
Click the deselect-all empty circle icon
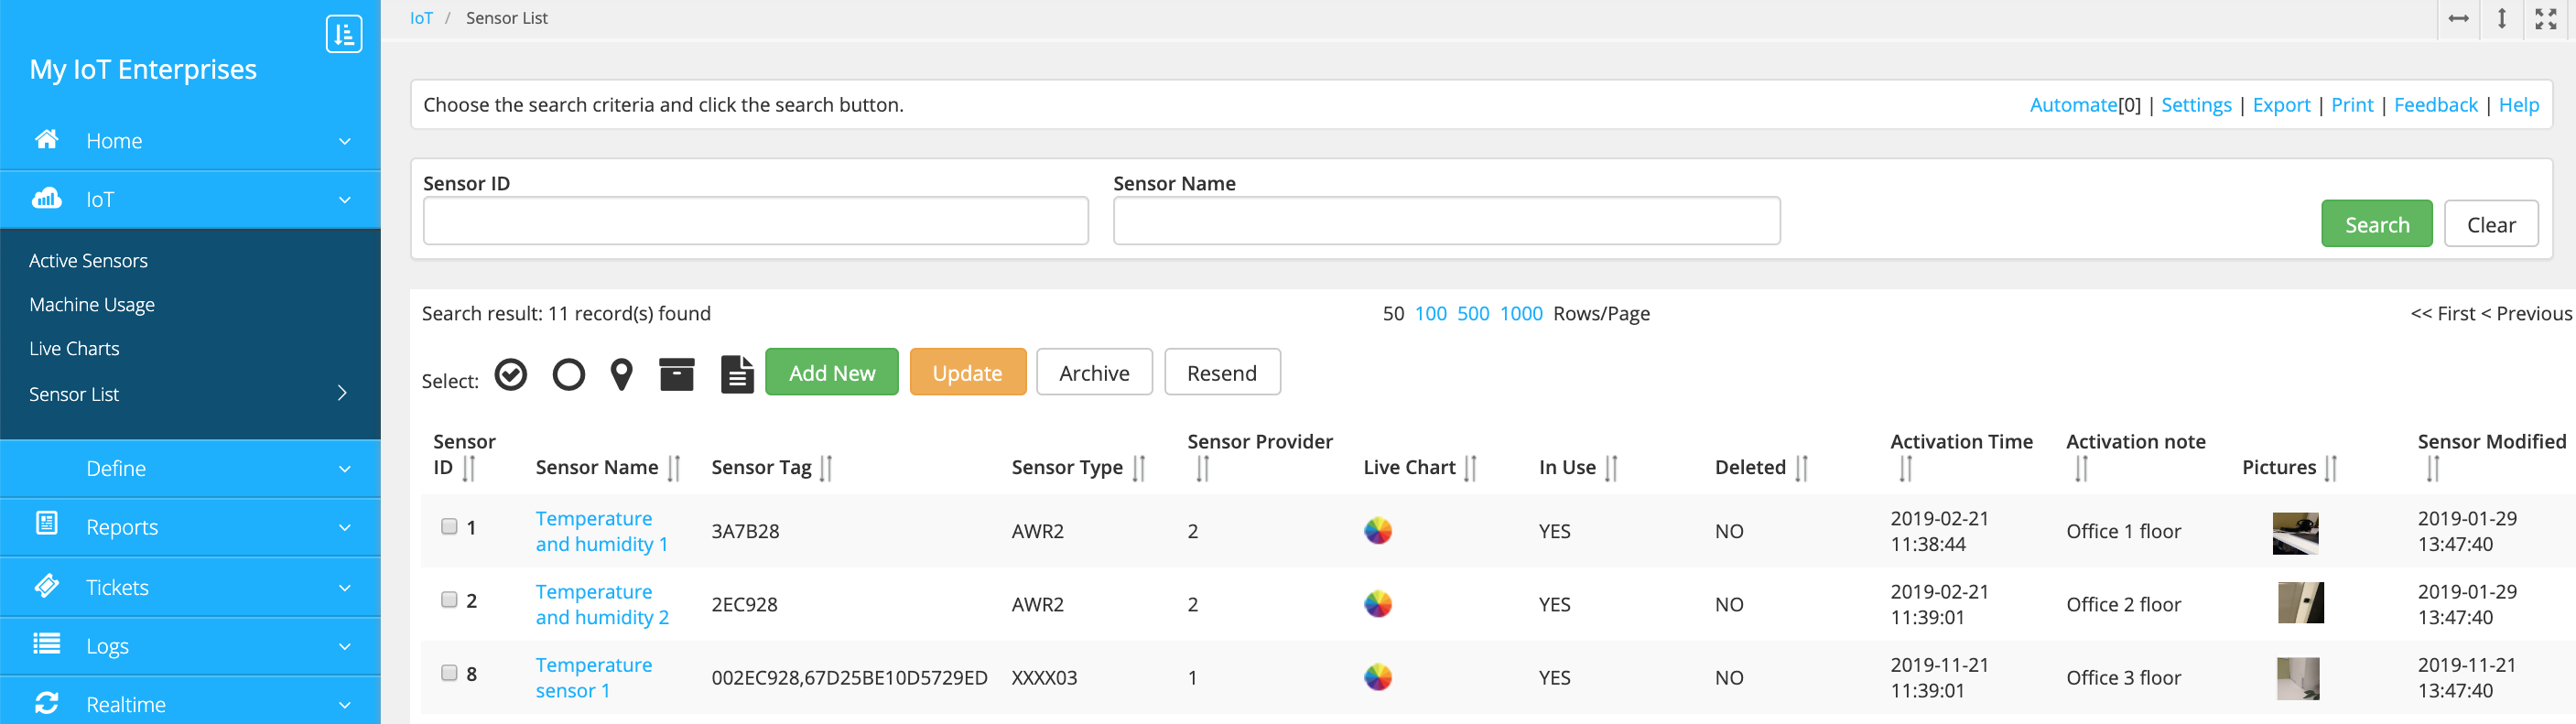(568, 374)
